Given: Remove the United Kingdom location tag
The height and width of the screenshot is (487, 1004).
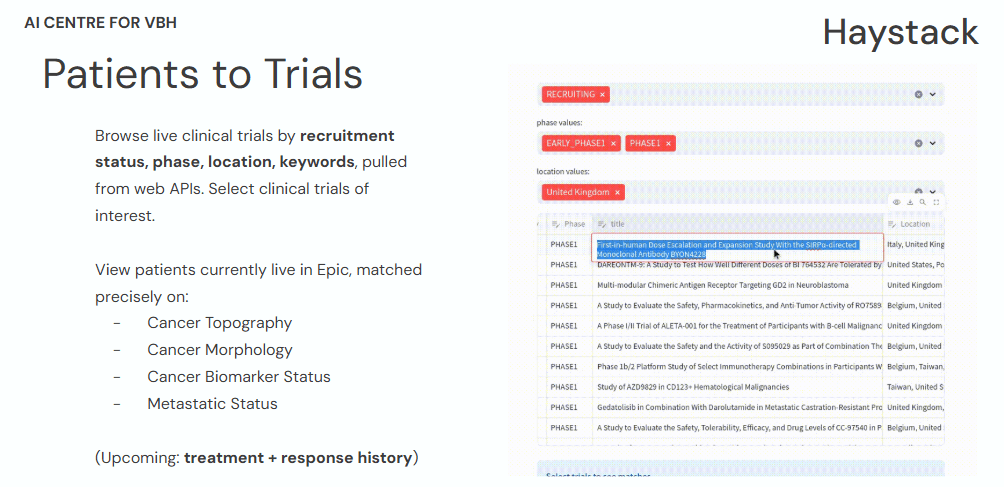Looking at the screenshot, I should point(618,192).
